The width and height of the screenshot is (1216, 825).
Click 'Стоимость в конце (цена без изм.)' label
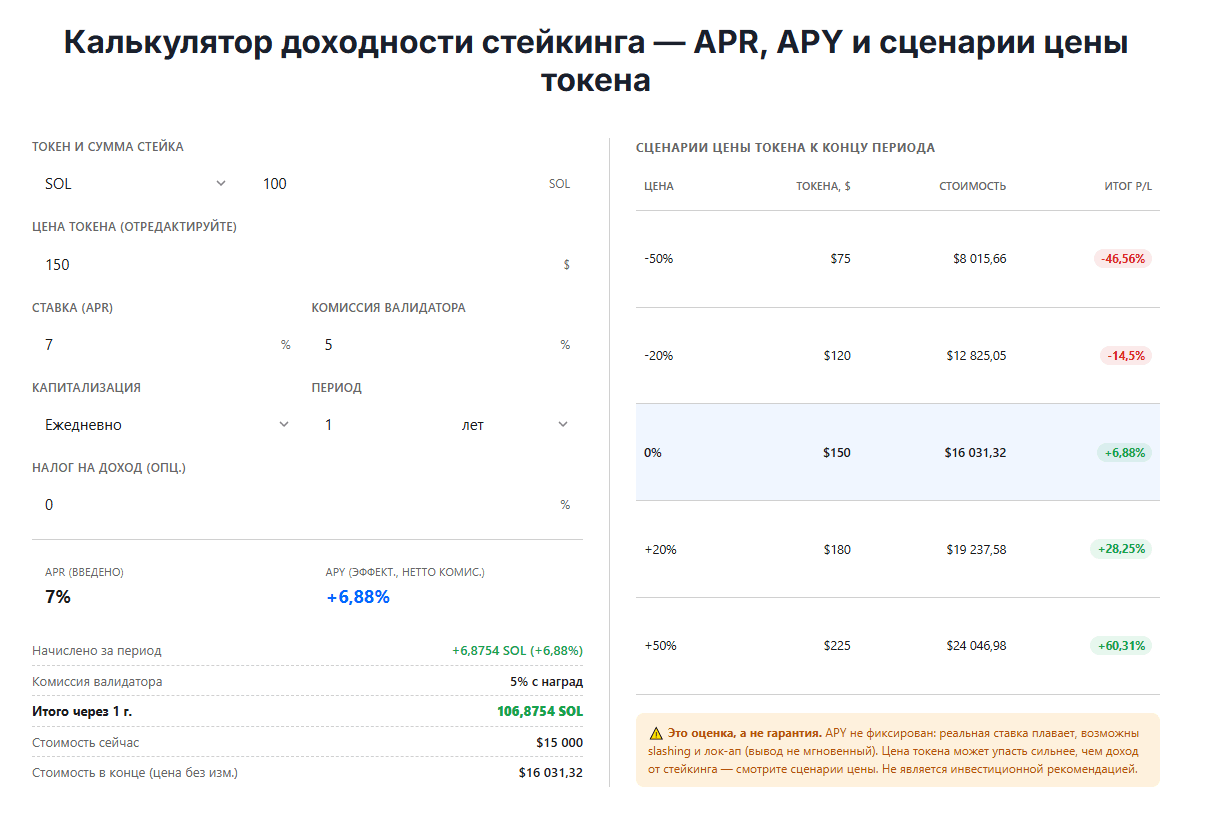click(x=135, y=773)
